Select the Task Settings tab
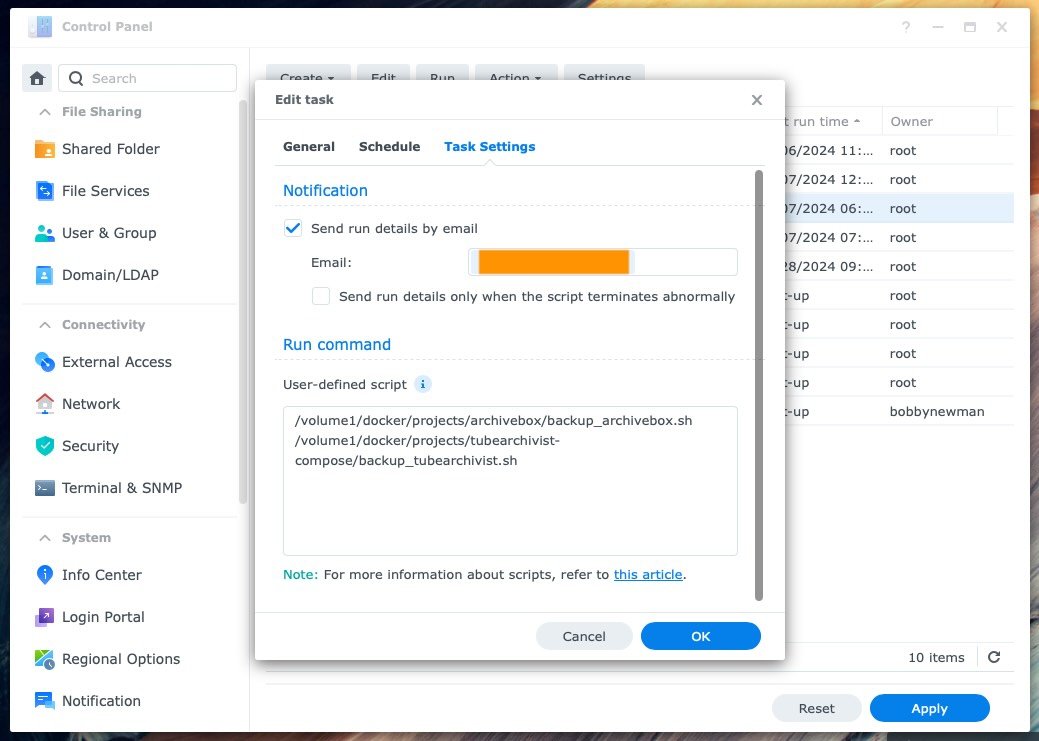The image size is (1039, 741). point(490,146)
